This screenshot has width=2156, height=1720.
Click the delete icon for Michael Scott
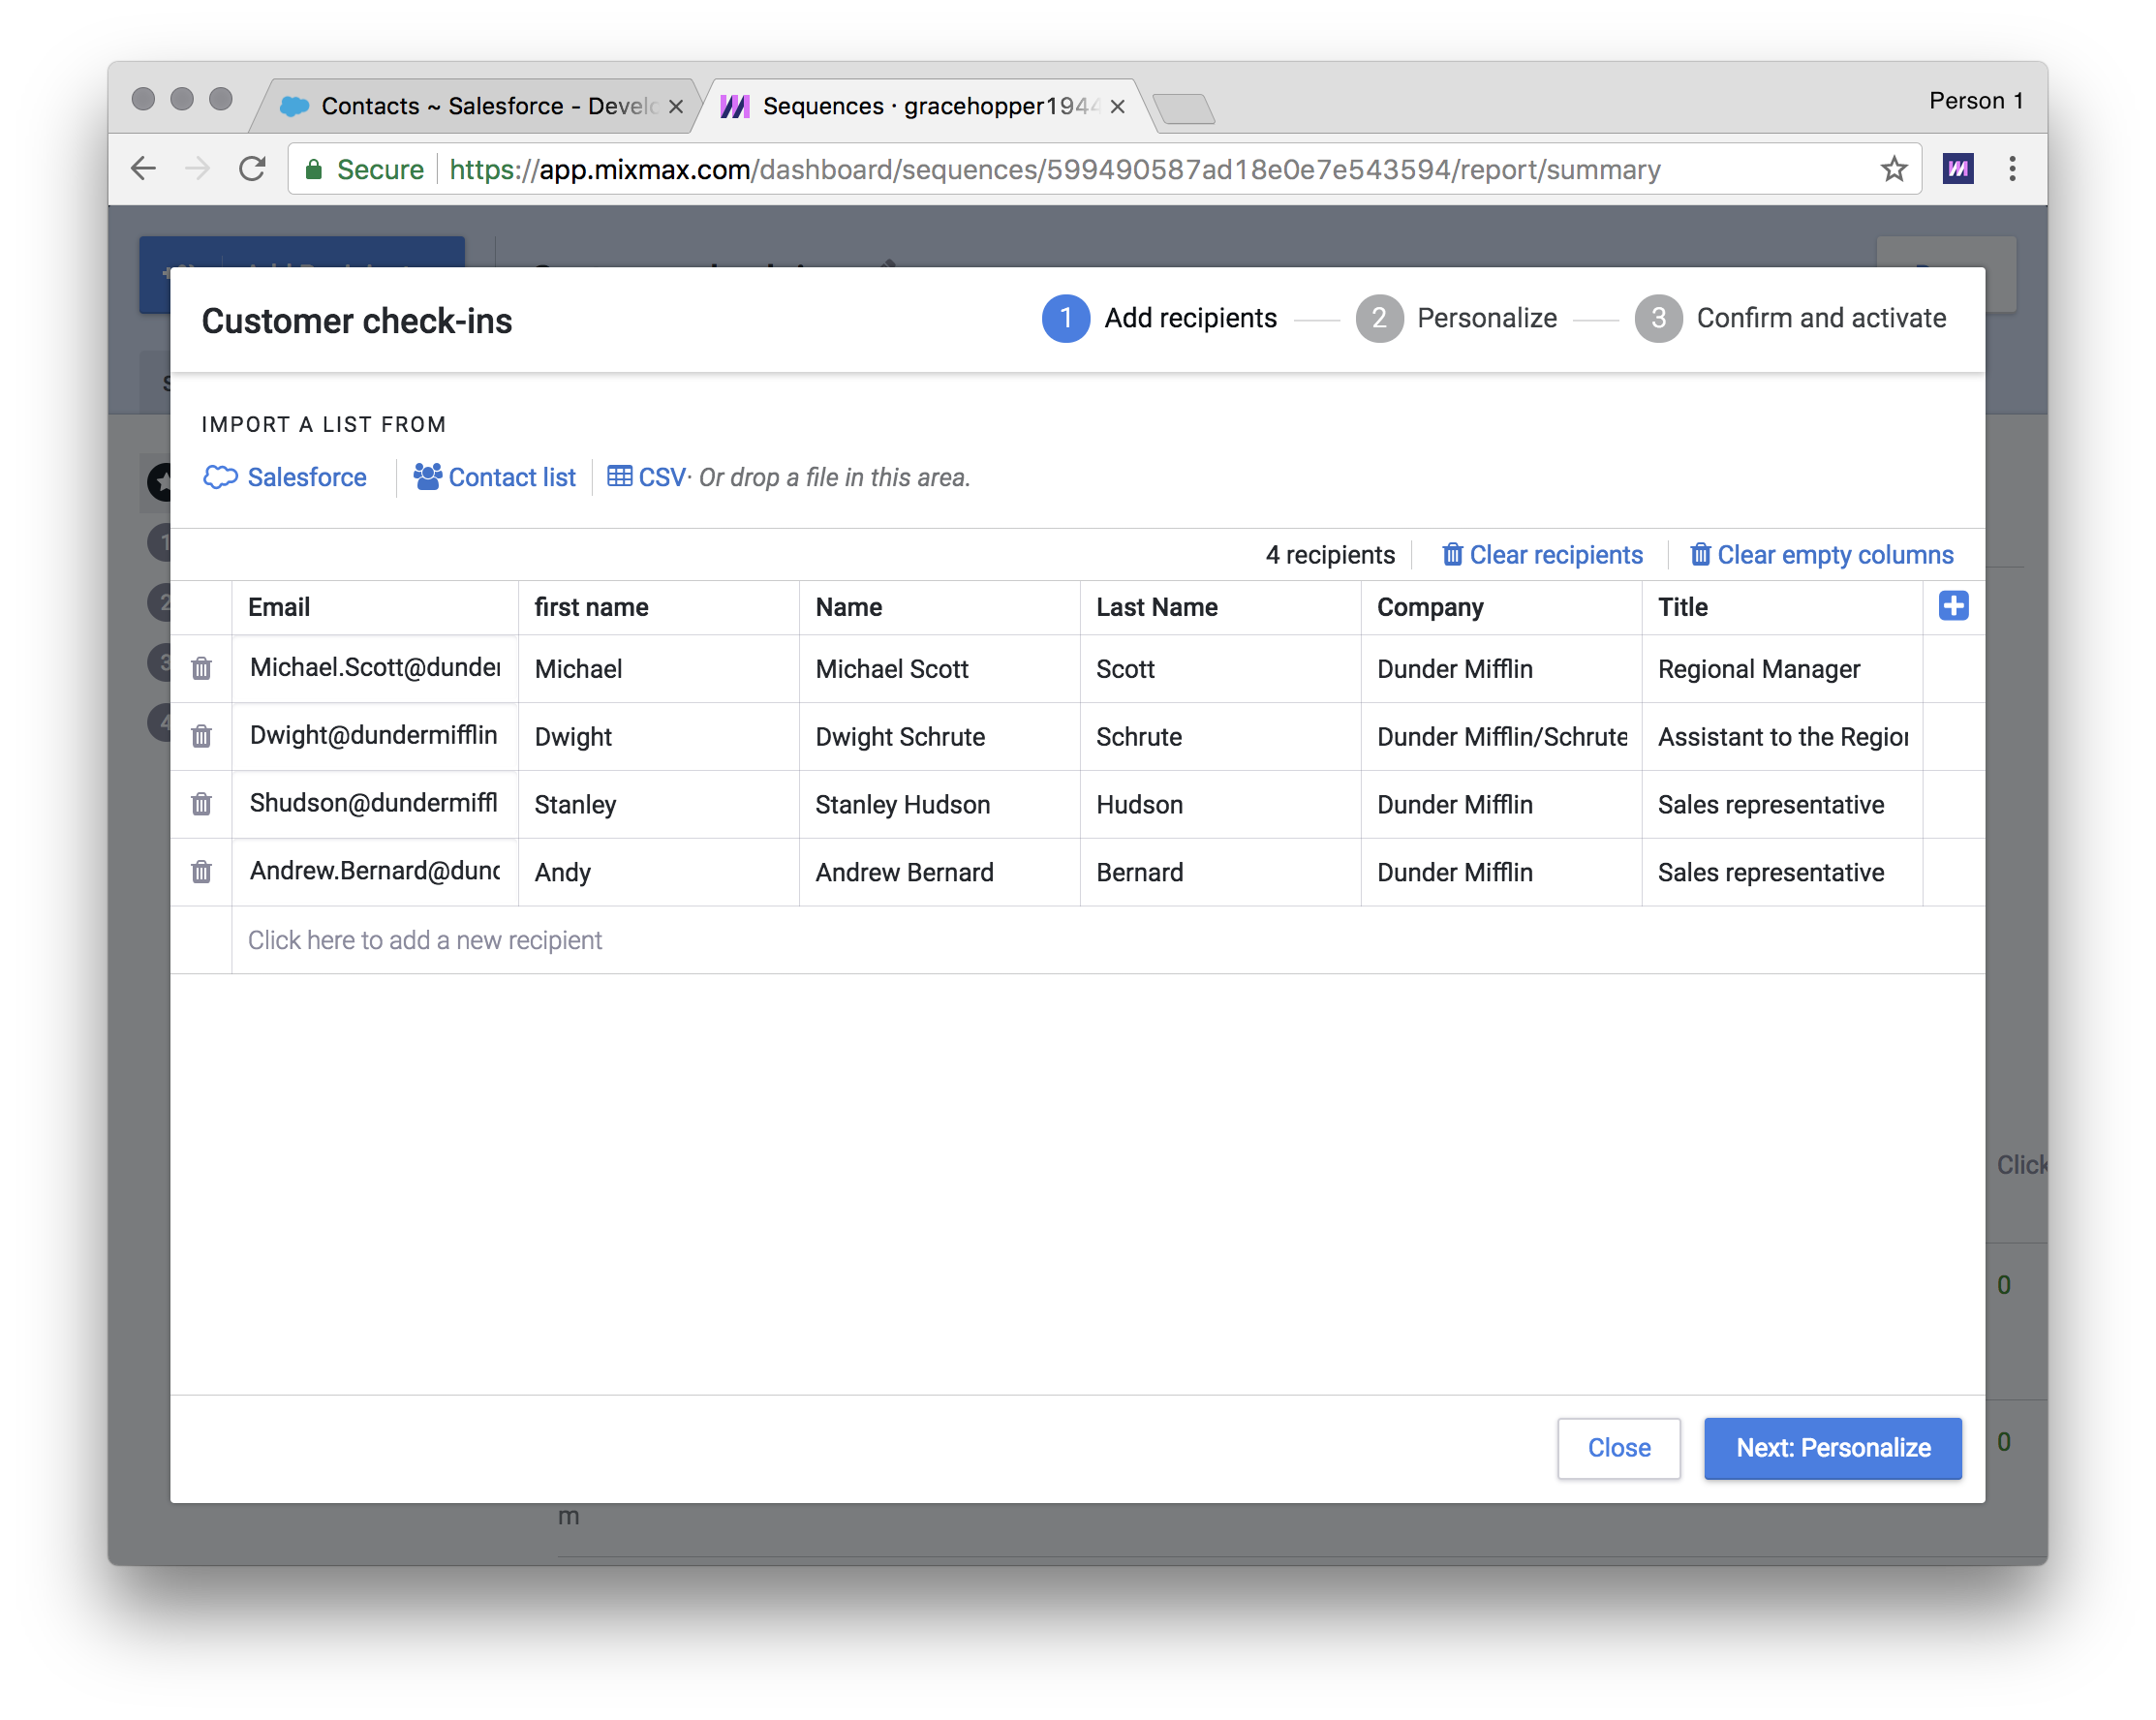(200, 670)
